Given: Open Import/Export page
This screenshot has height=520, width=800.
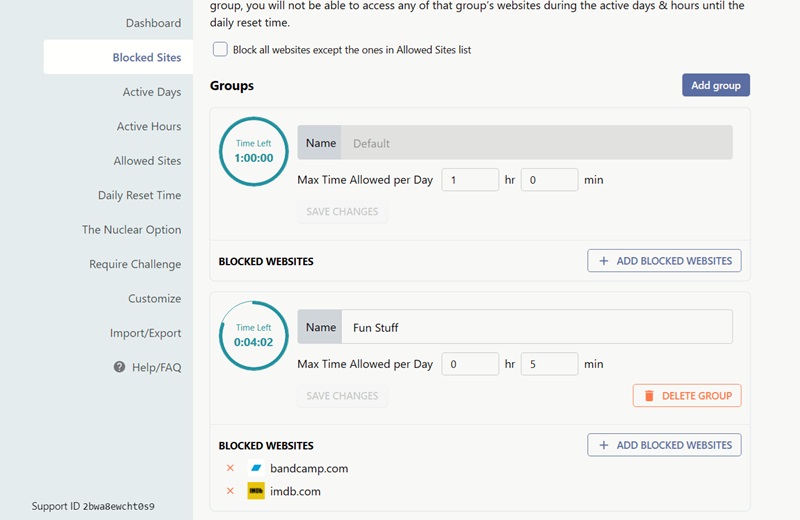Looking at the screenshot, I should (x=145, y=333).
